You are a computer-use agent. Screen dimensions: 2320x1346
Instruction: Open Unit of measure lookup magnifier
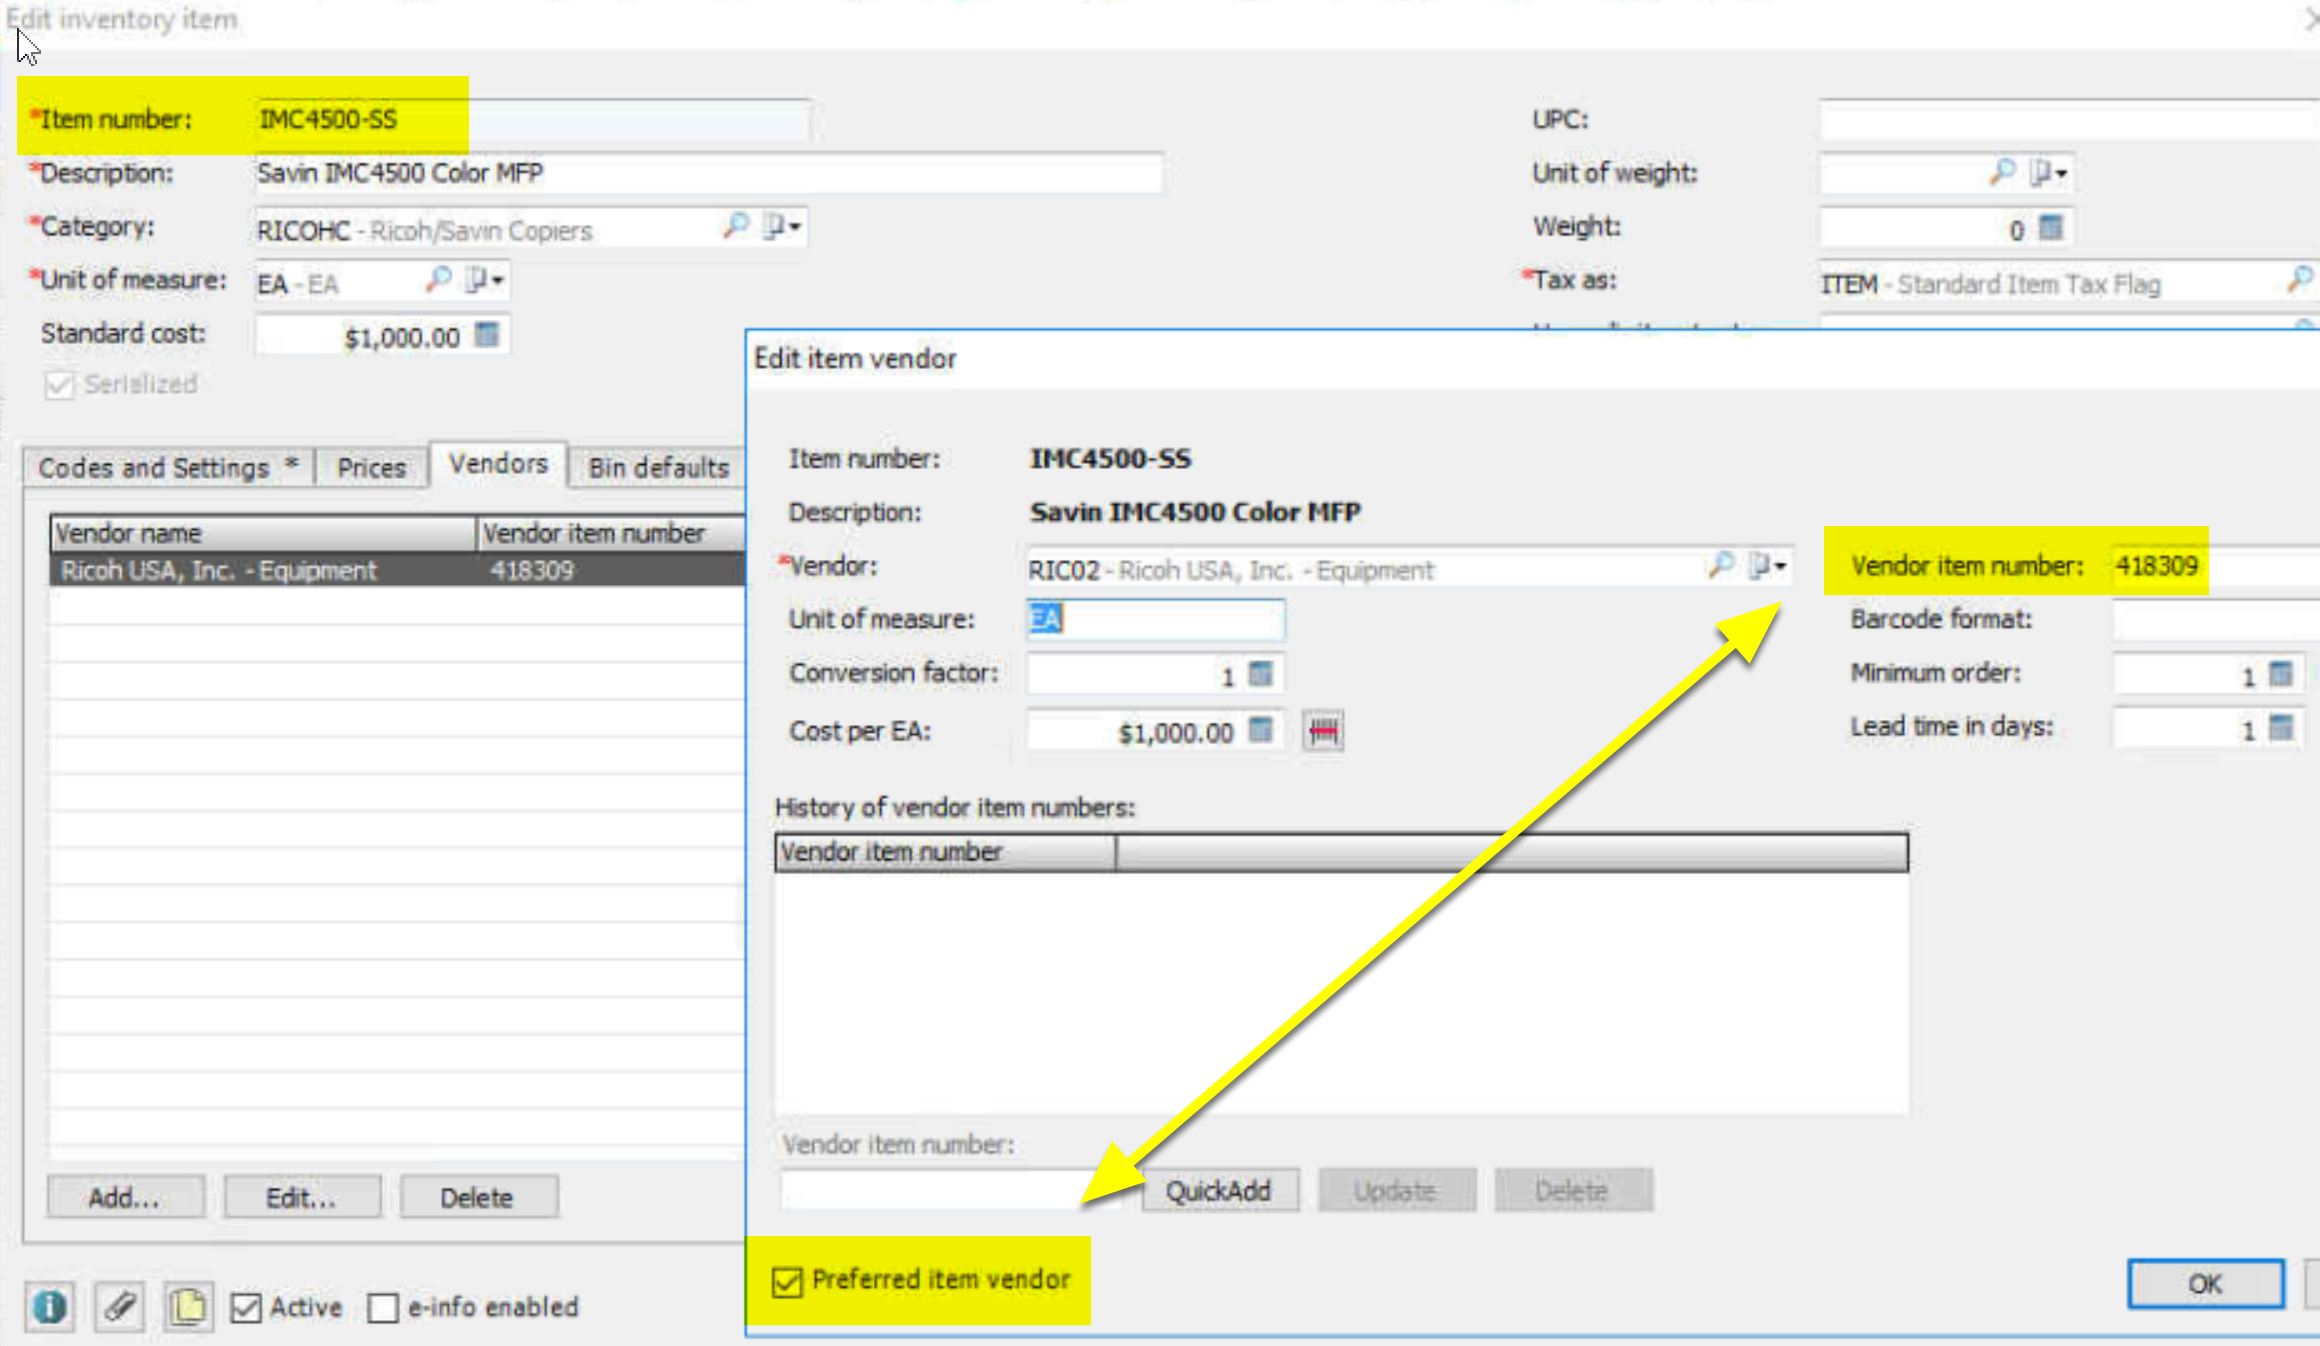pyautogui.click(x=438, y=279)
